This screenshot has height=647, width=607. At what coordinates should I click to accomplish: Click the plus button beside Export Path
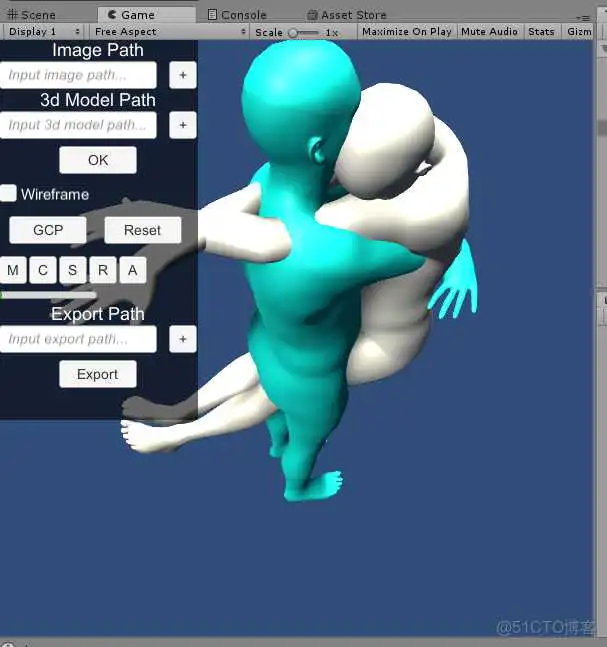pos(183,339)
